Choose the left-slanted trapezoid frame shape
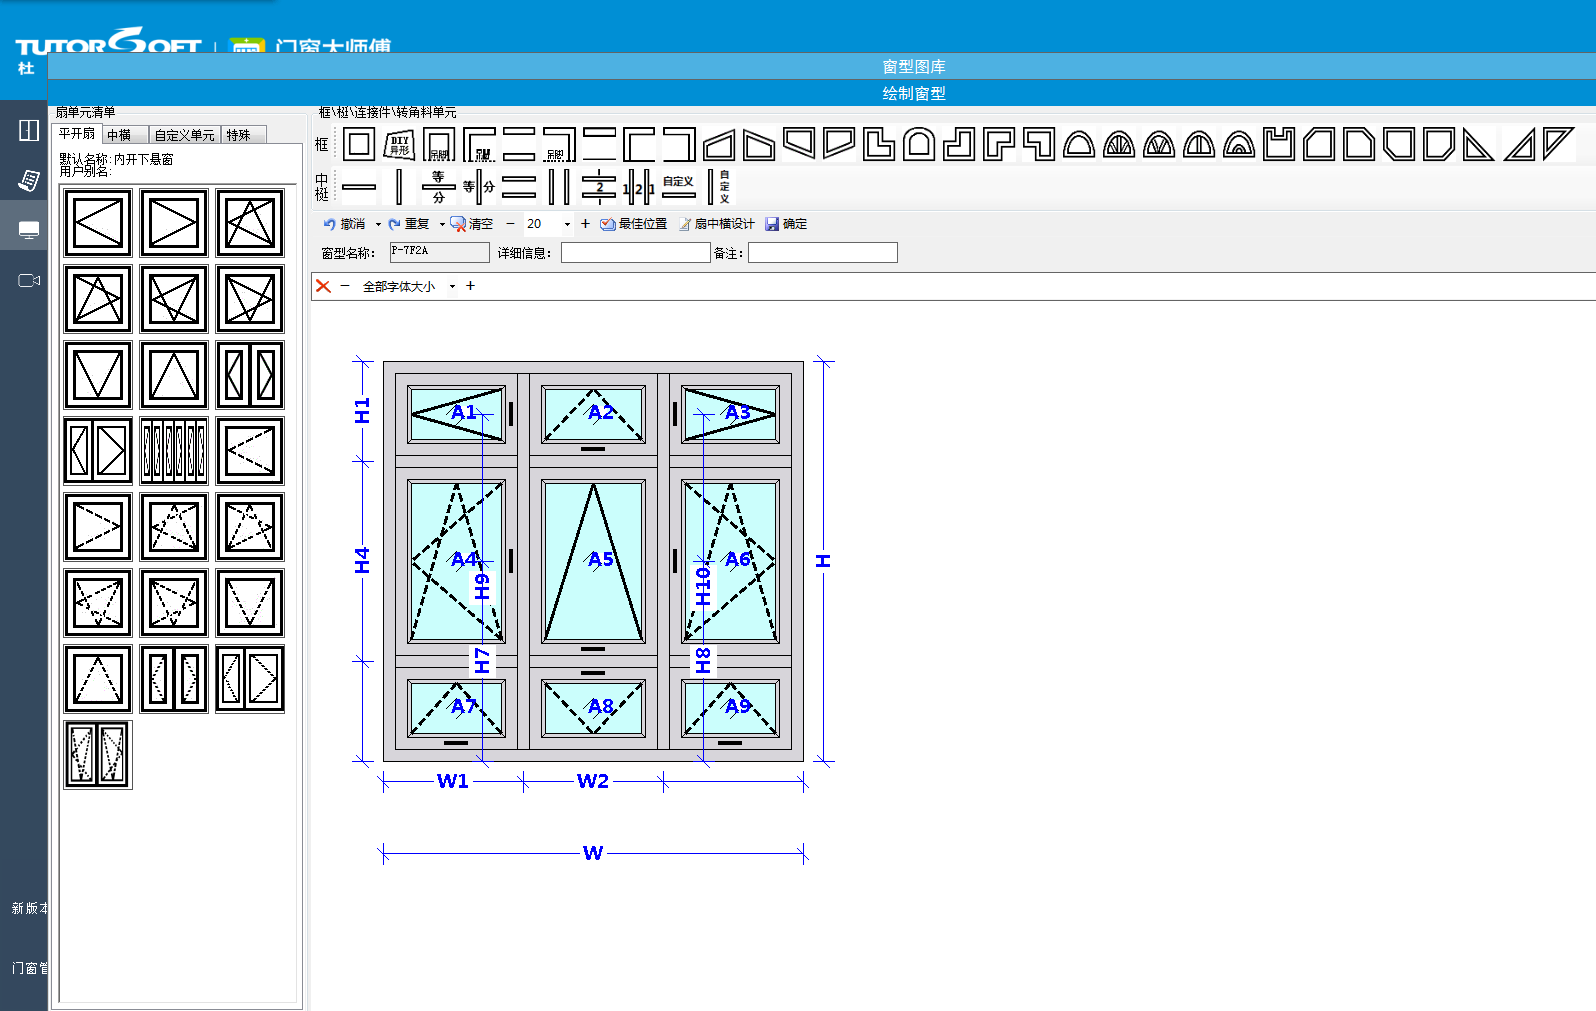The width and height of the screenshot is (1596, 1011). click(x=719, y=144)
